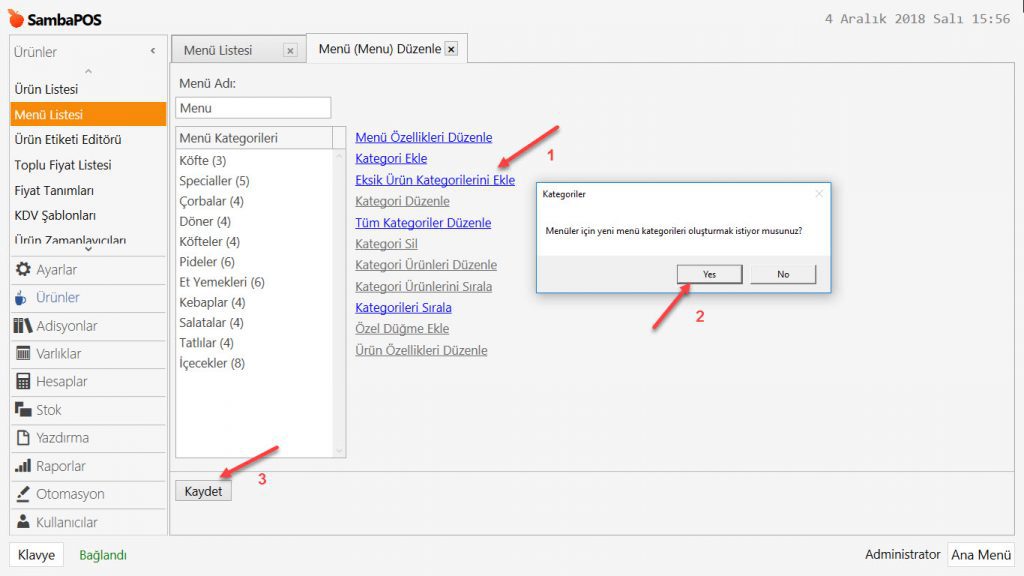The width and height of the screenshot is (1024, 576).
Task: Click the Kaydet button
Action: (203, 491)
